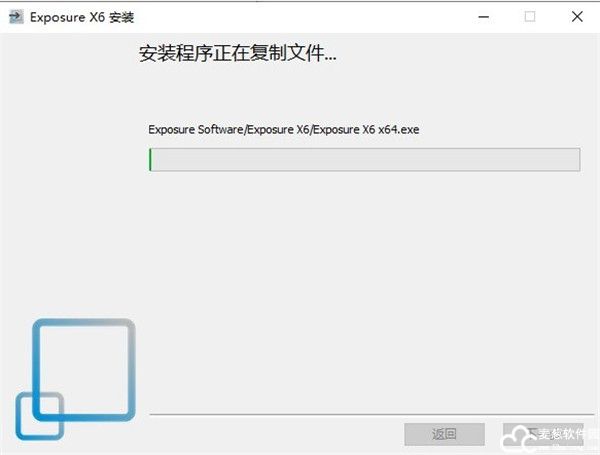The height and width of the screenshot is (455, 600).
Task: Click the 麦葱软件 watermark text
Action: [567, 434]
